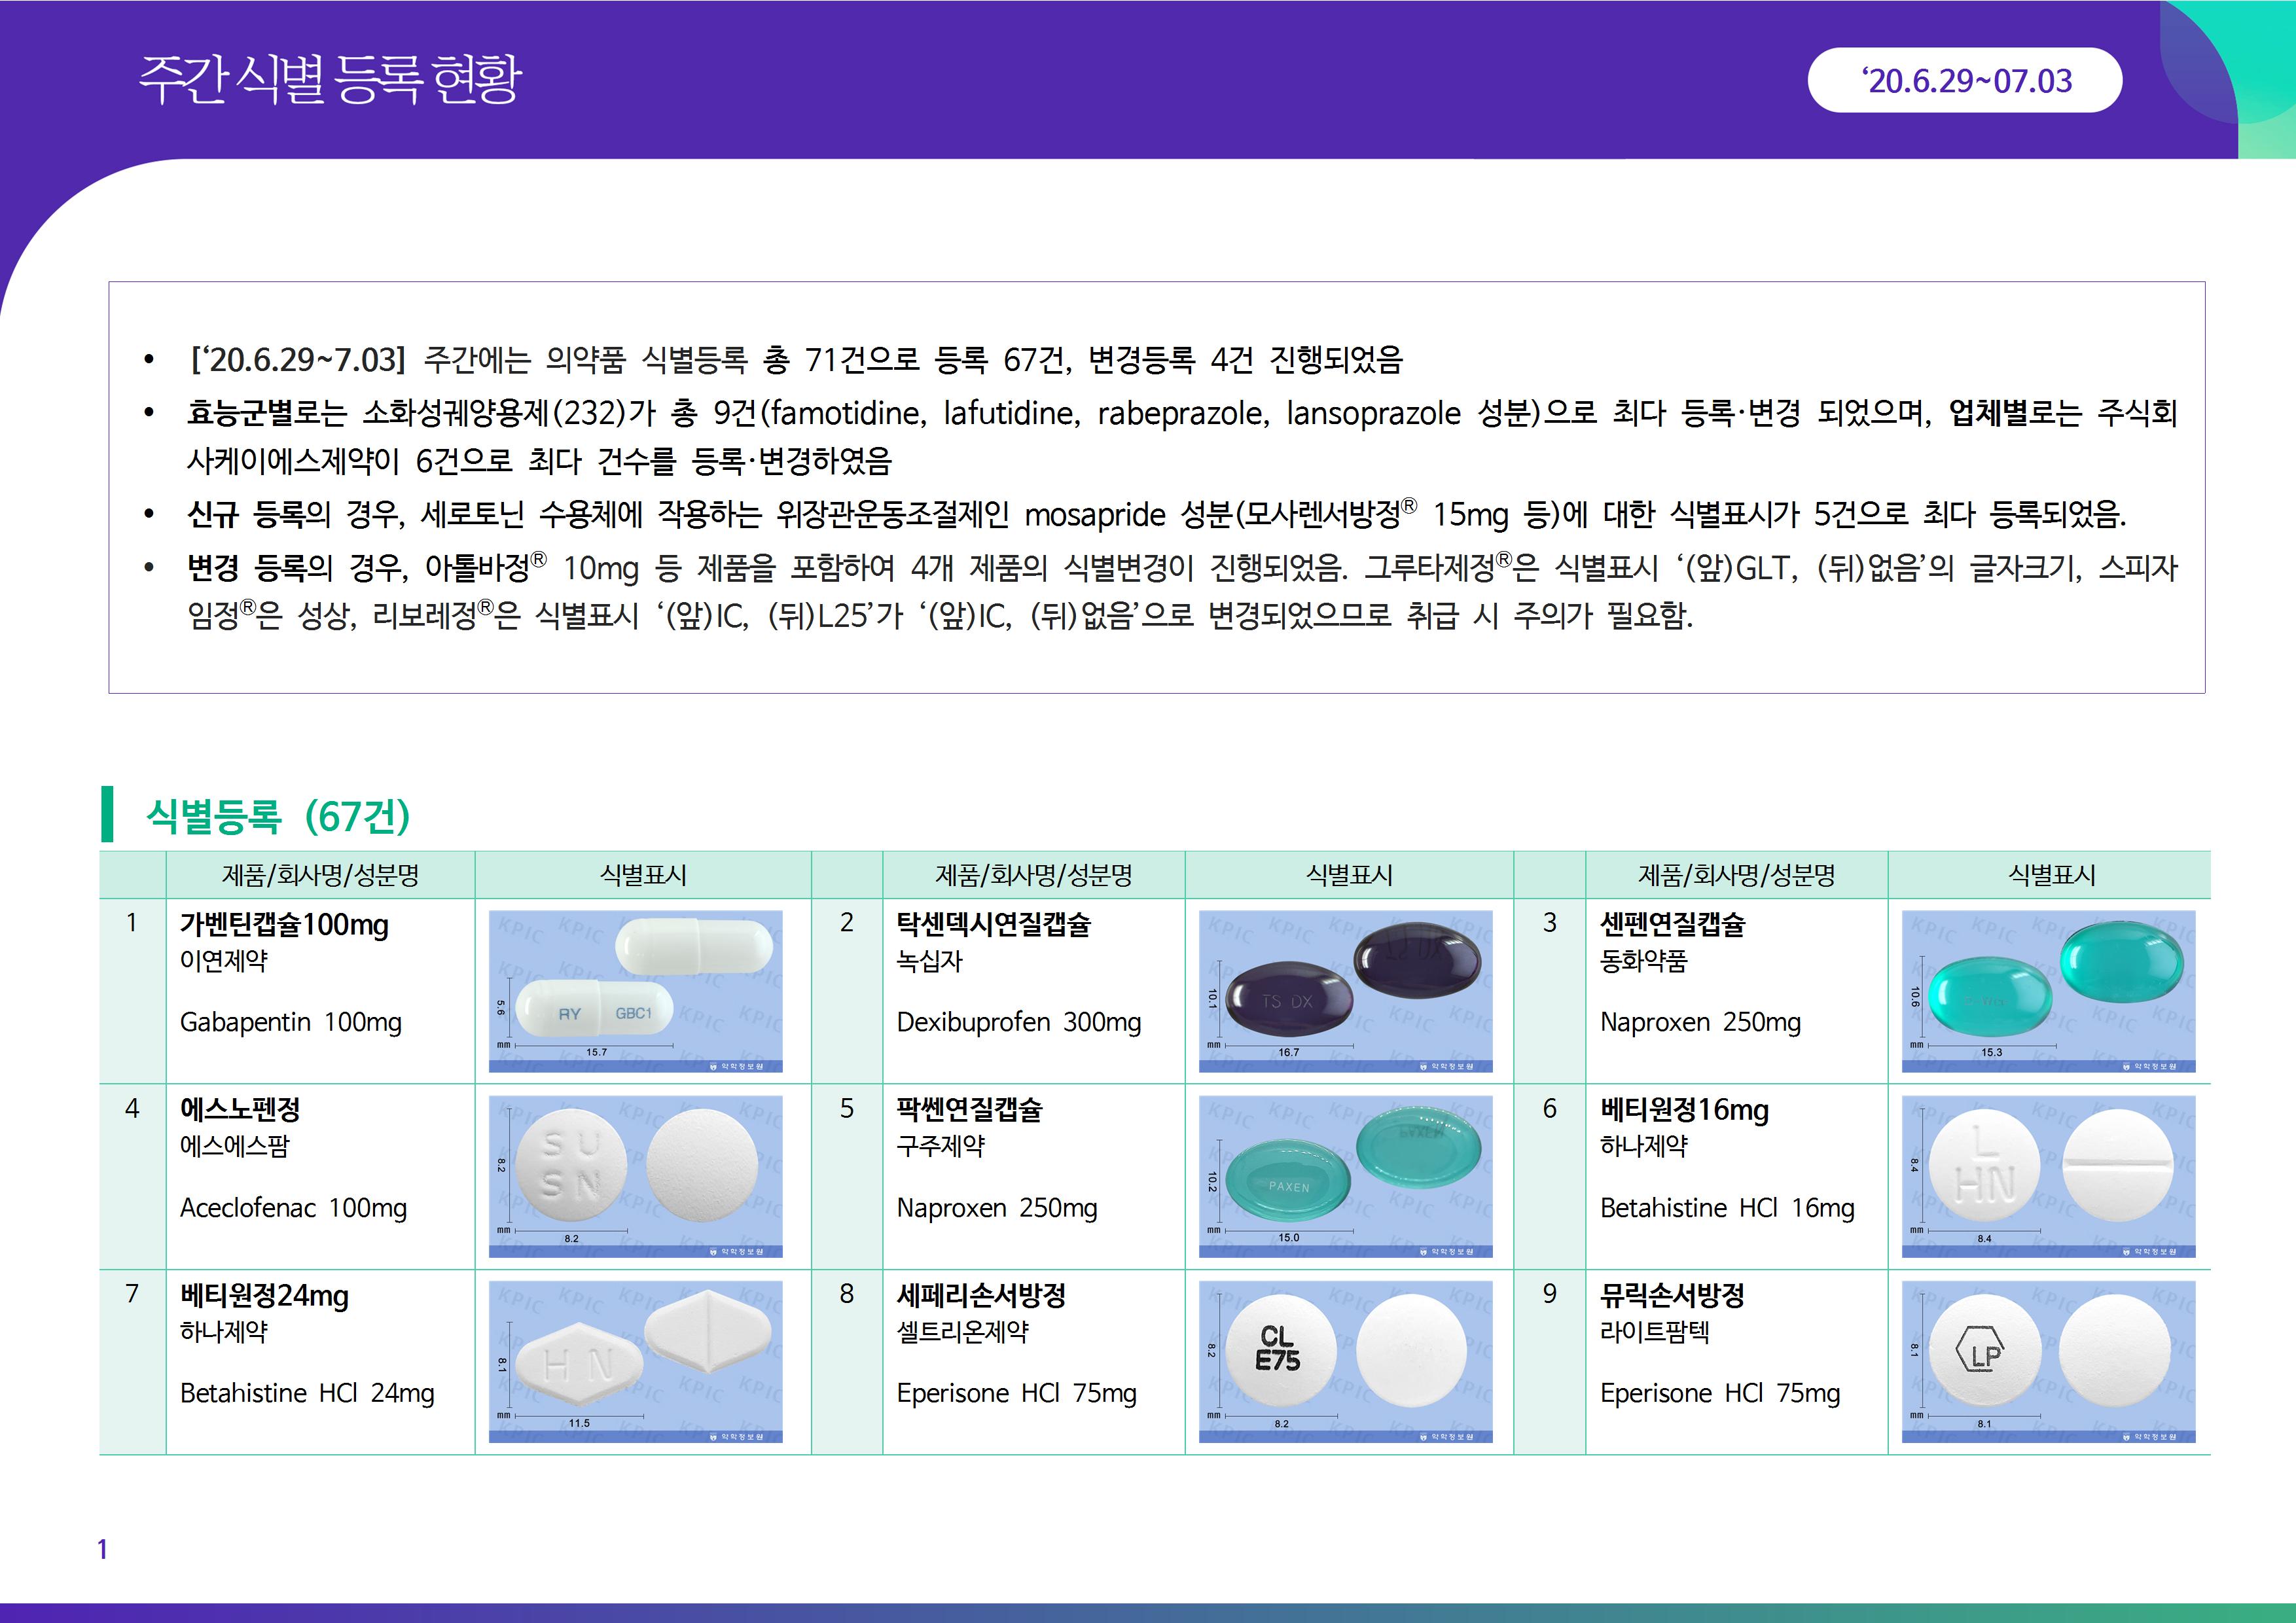Click the company name 라이트팜텍
The image size is (2296, 1623).
click(1654, 1332)
